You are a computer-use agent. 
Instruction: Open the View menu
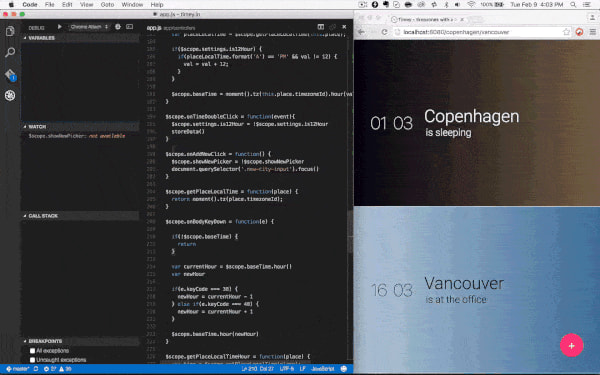click(86, 5)
